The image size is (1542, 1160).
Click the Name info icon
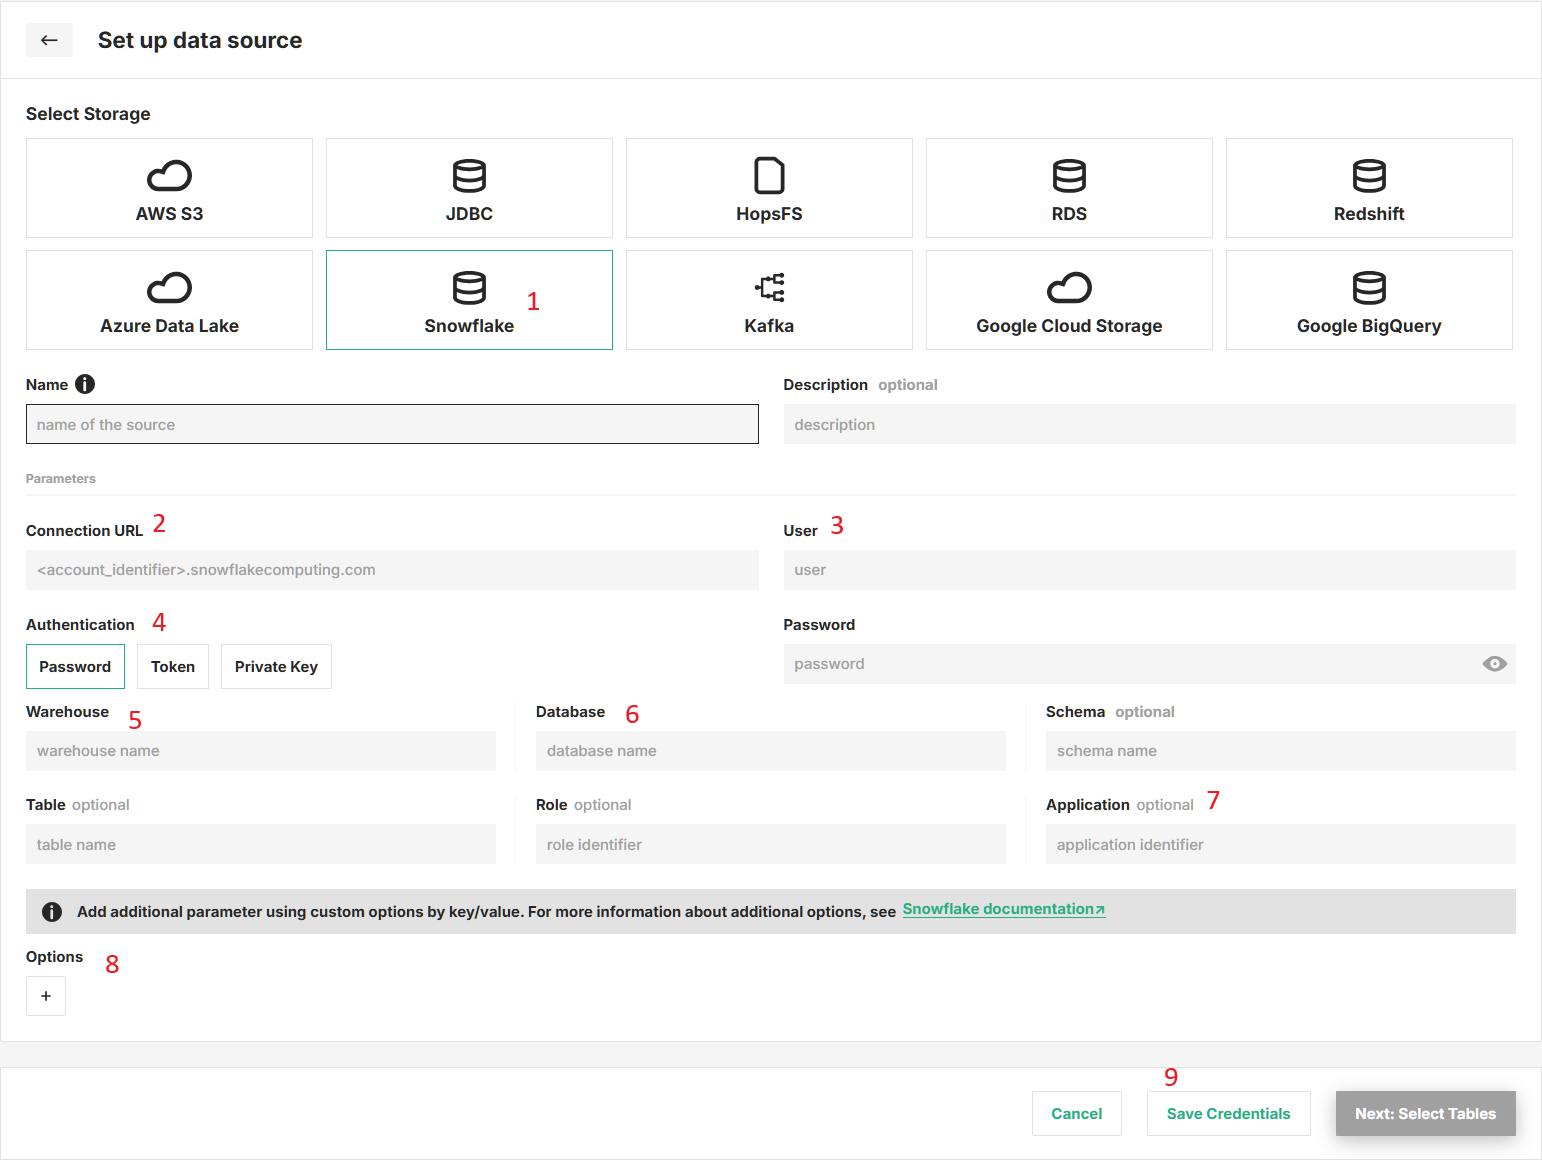[x=85, y=384]
